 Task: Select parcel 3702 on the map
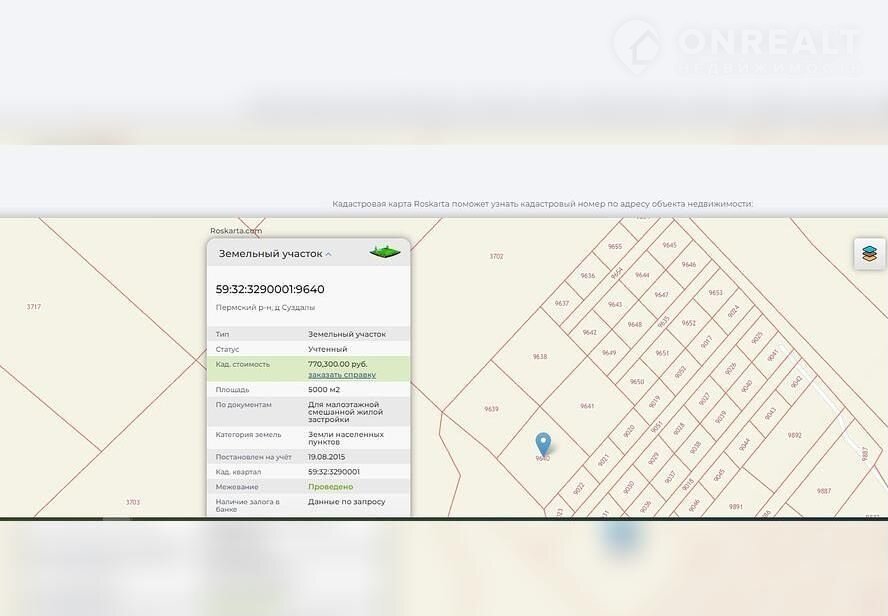[496, 256]
